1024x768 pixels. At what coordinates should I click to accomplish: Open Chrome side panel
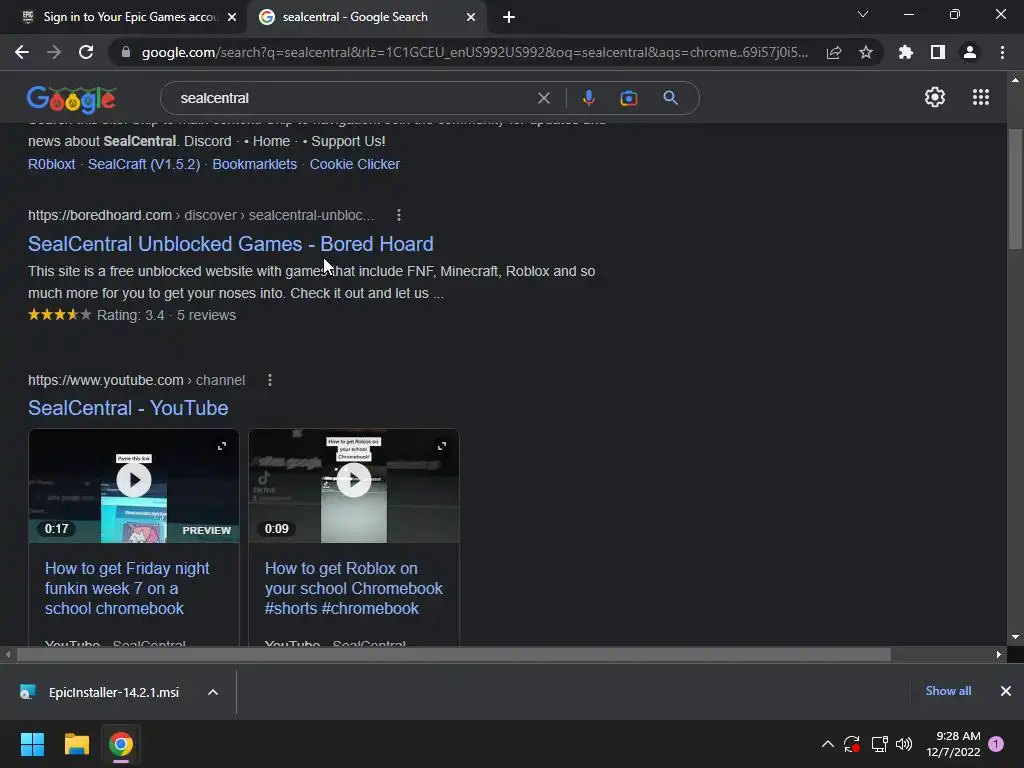(938, 52)
